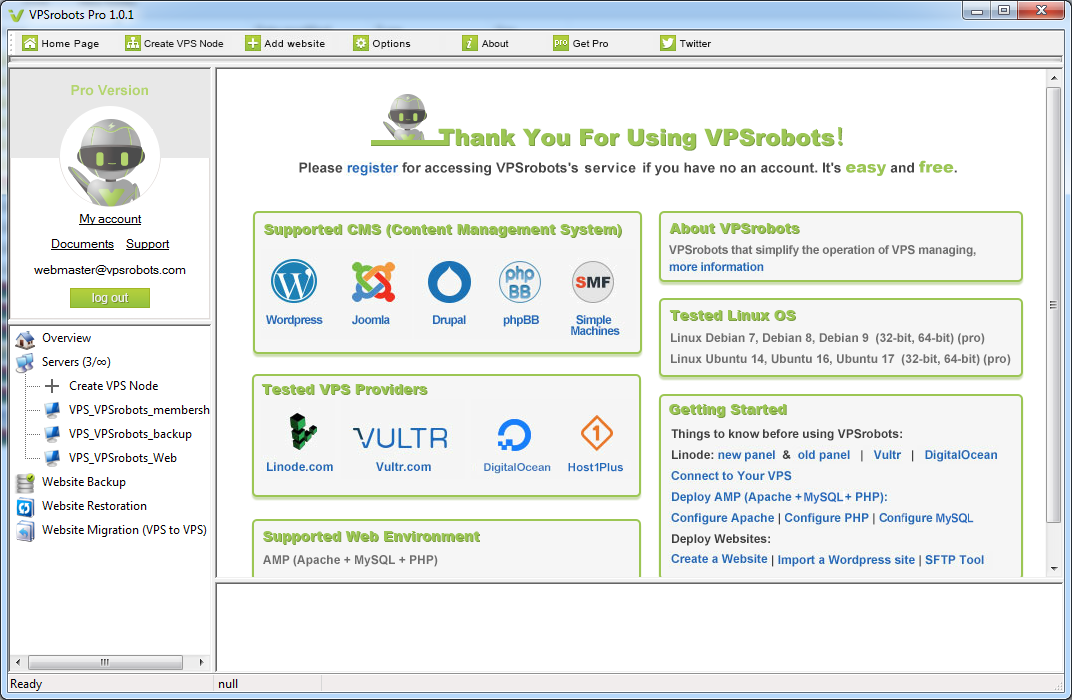1072x700 pixels.
Task: Select VPS_VPSrobots_backup server node
Action: click(x=130, y=433)
